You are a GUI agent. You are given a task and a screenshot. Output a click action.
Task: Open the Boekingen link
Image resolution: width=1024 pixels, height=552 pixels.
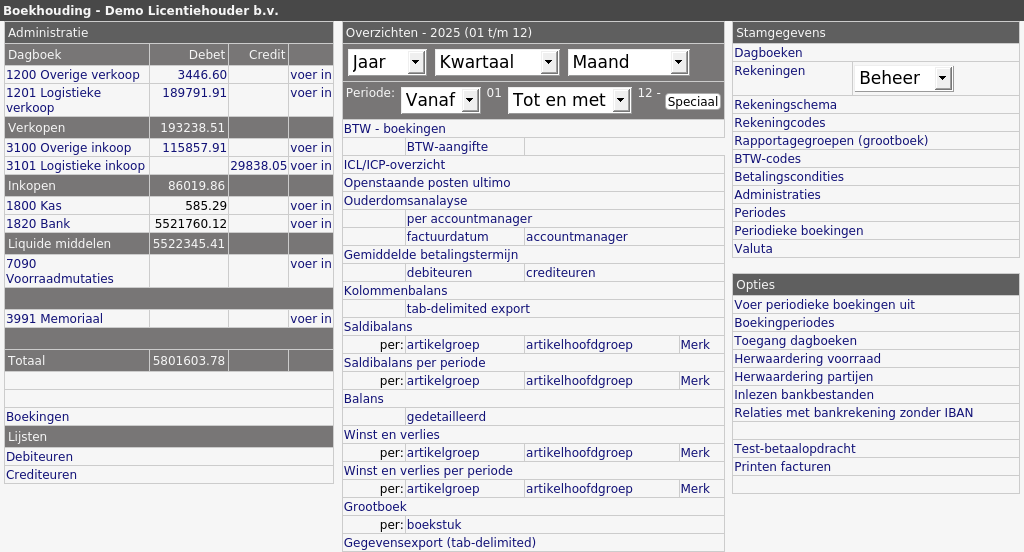click(37, 417)
